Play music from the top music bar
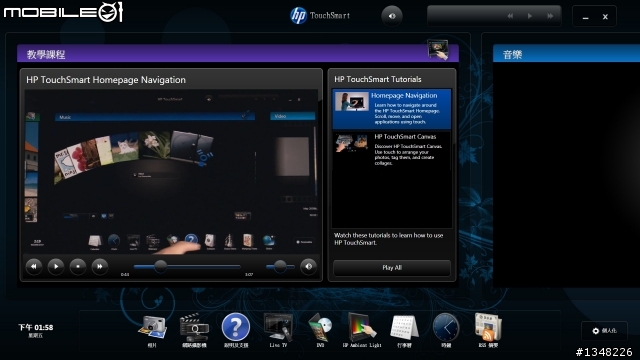The height and width of the screenshot is (360, 640). pyautogui.click(x=530, y=16)
